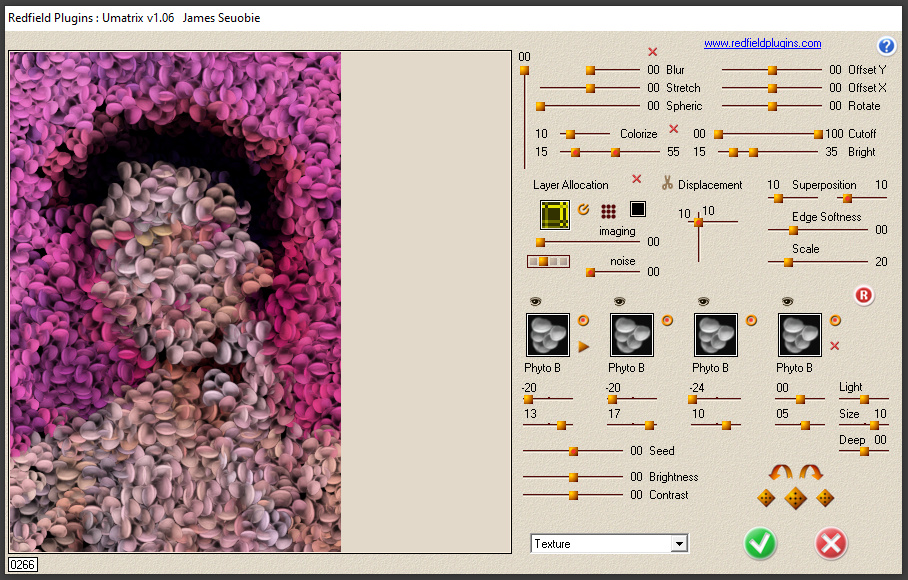Click the Superposition label

click(824, 185)
